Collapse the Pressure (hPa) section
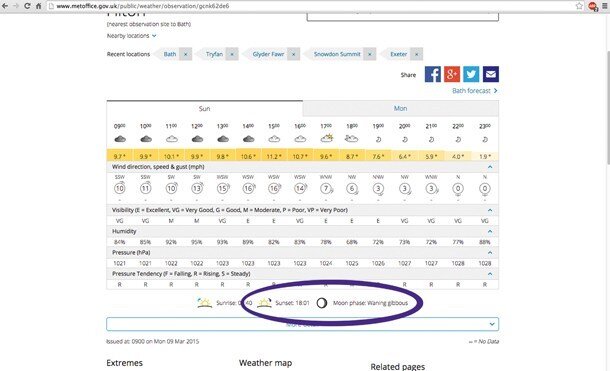 (490, 252)
